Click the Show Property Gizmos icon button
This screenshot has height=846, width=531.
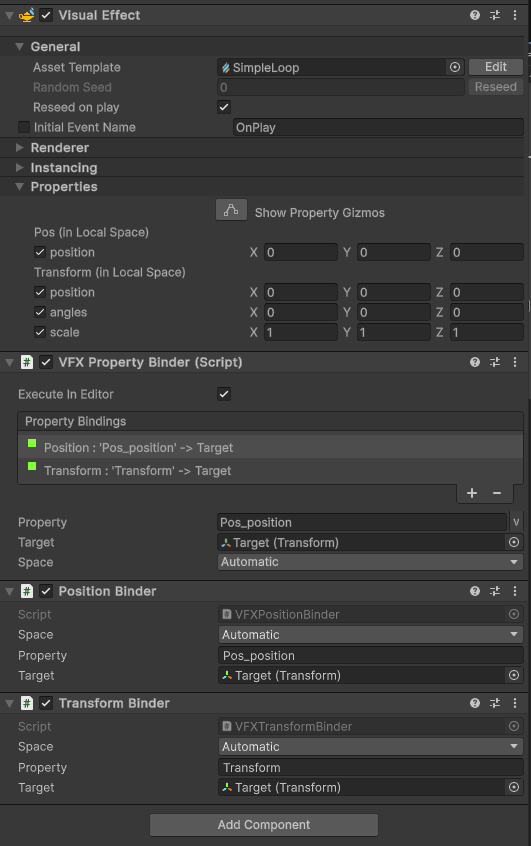point(232,210)
